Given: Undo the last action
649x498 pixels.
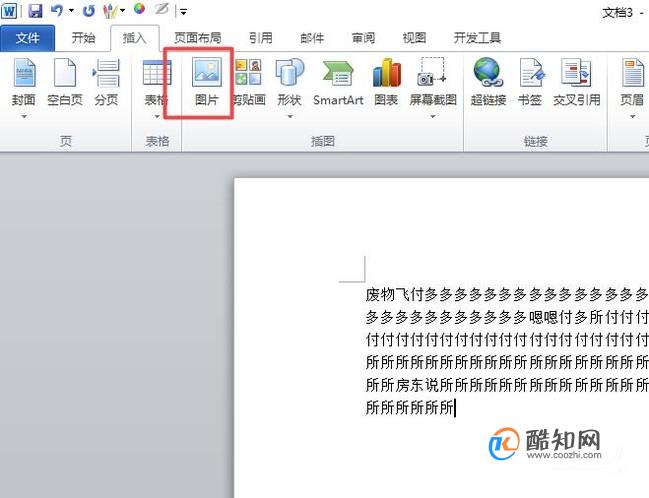Looking at the screenshot, I should click(57, 11).
